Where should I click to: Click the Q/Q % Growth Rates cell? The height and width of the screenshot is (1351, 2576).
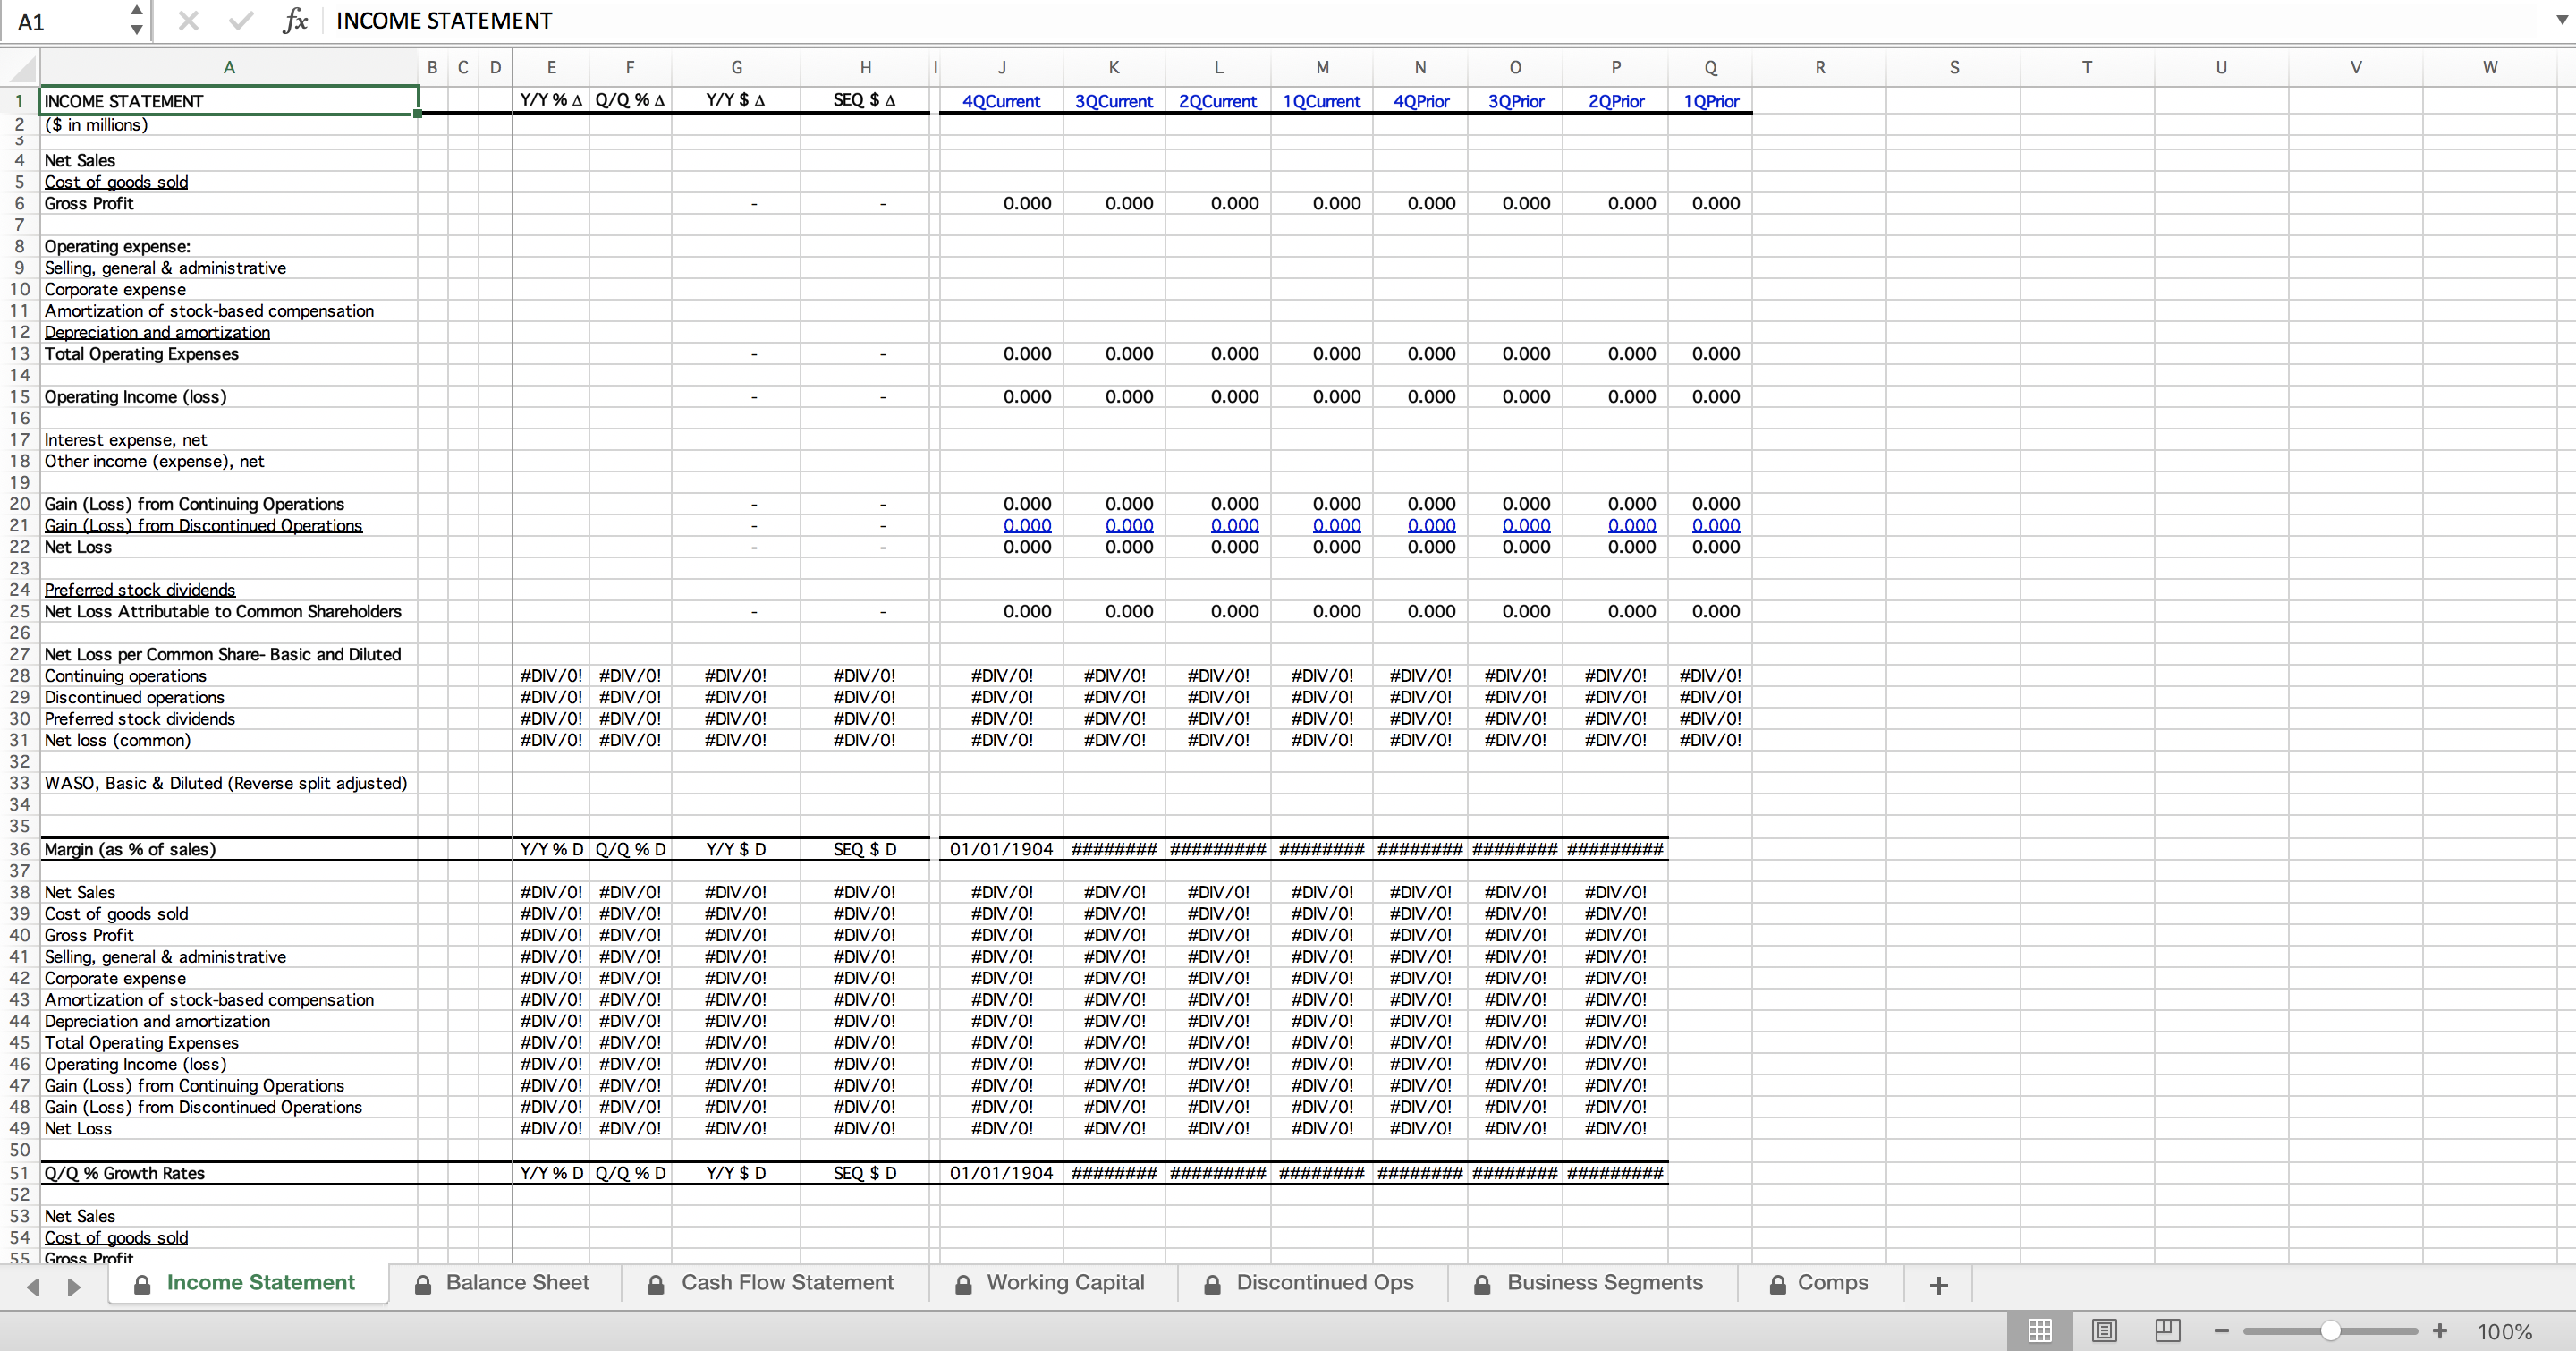coord(229,1173)
